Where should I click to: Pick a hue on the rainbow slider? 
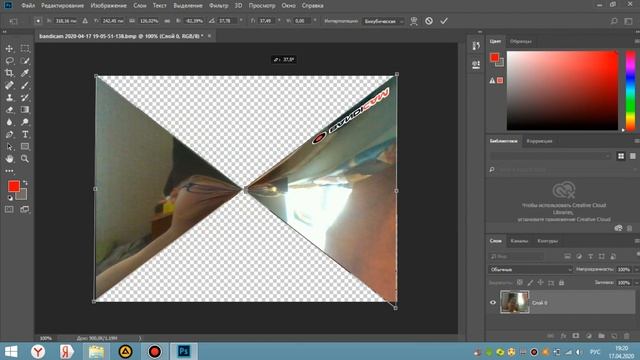(631, 91)
